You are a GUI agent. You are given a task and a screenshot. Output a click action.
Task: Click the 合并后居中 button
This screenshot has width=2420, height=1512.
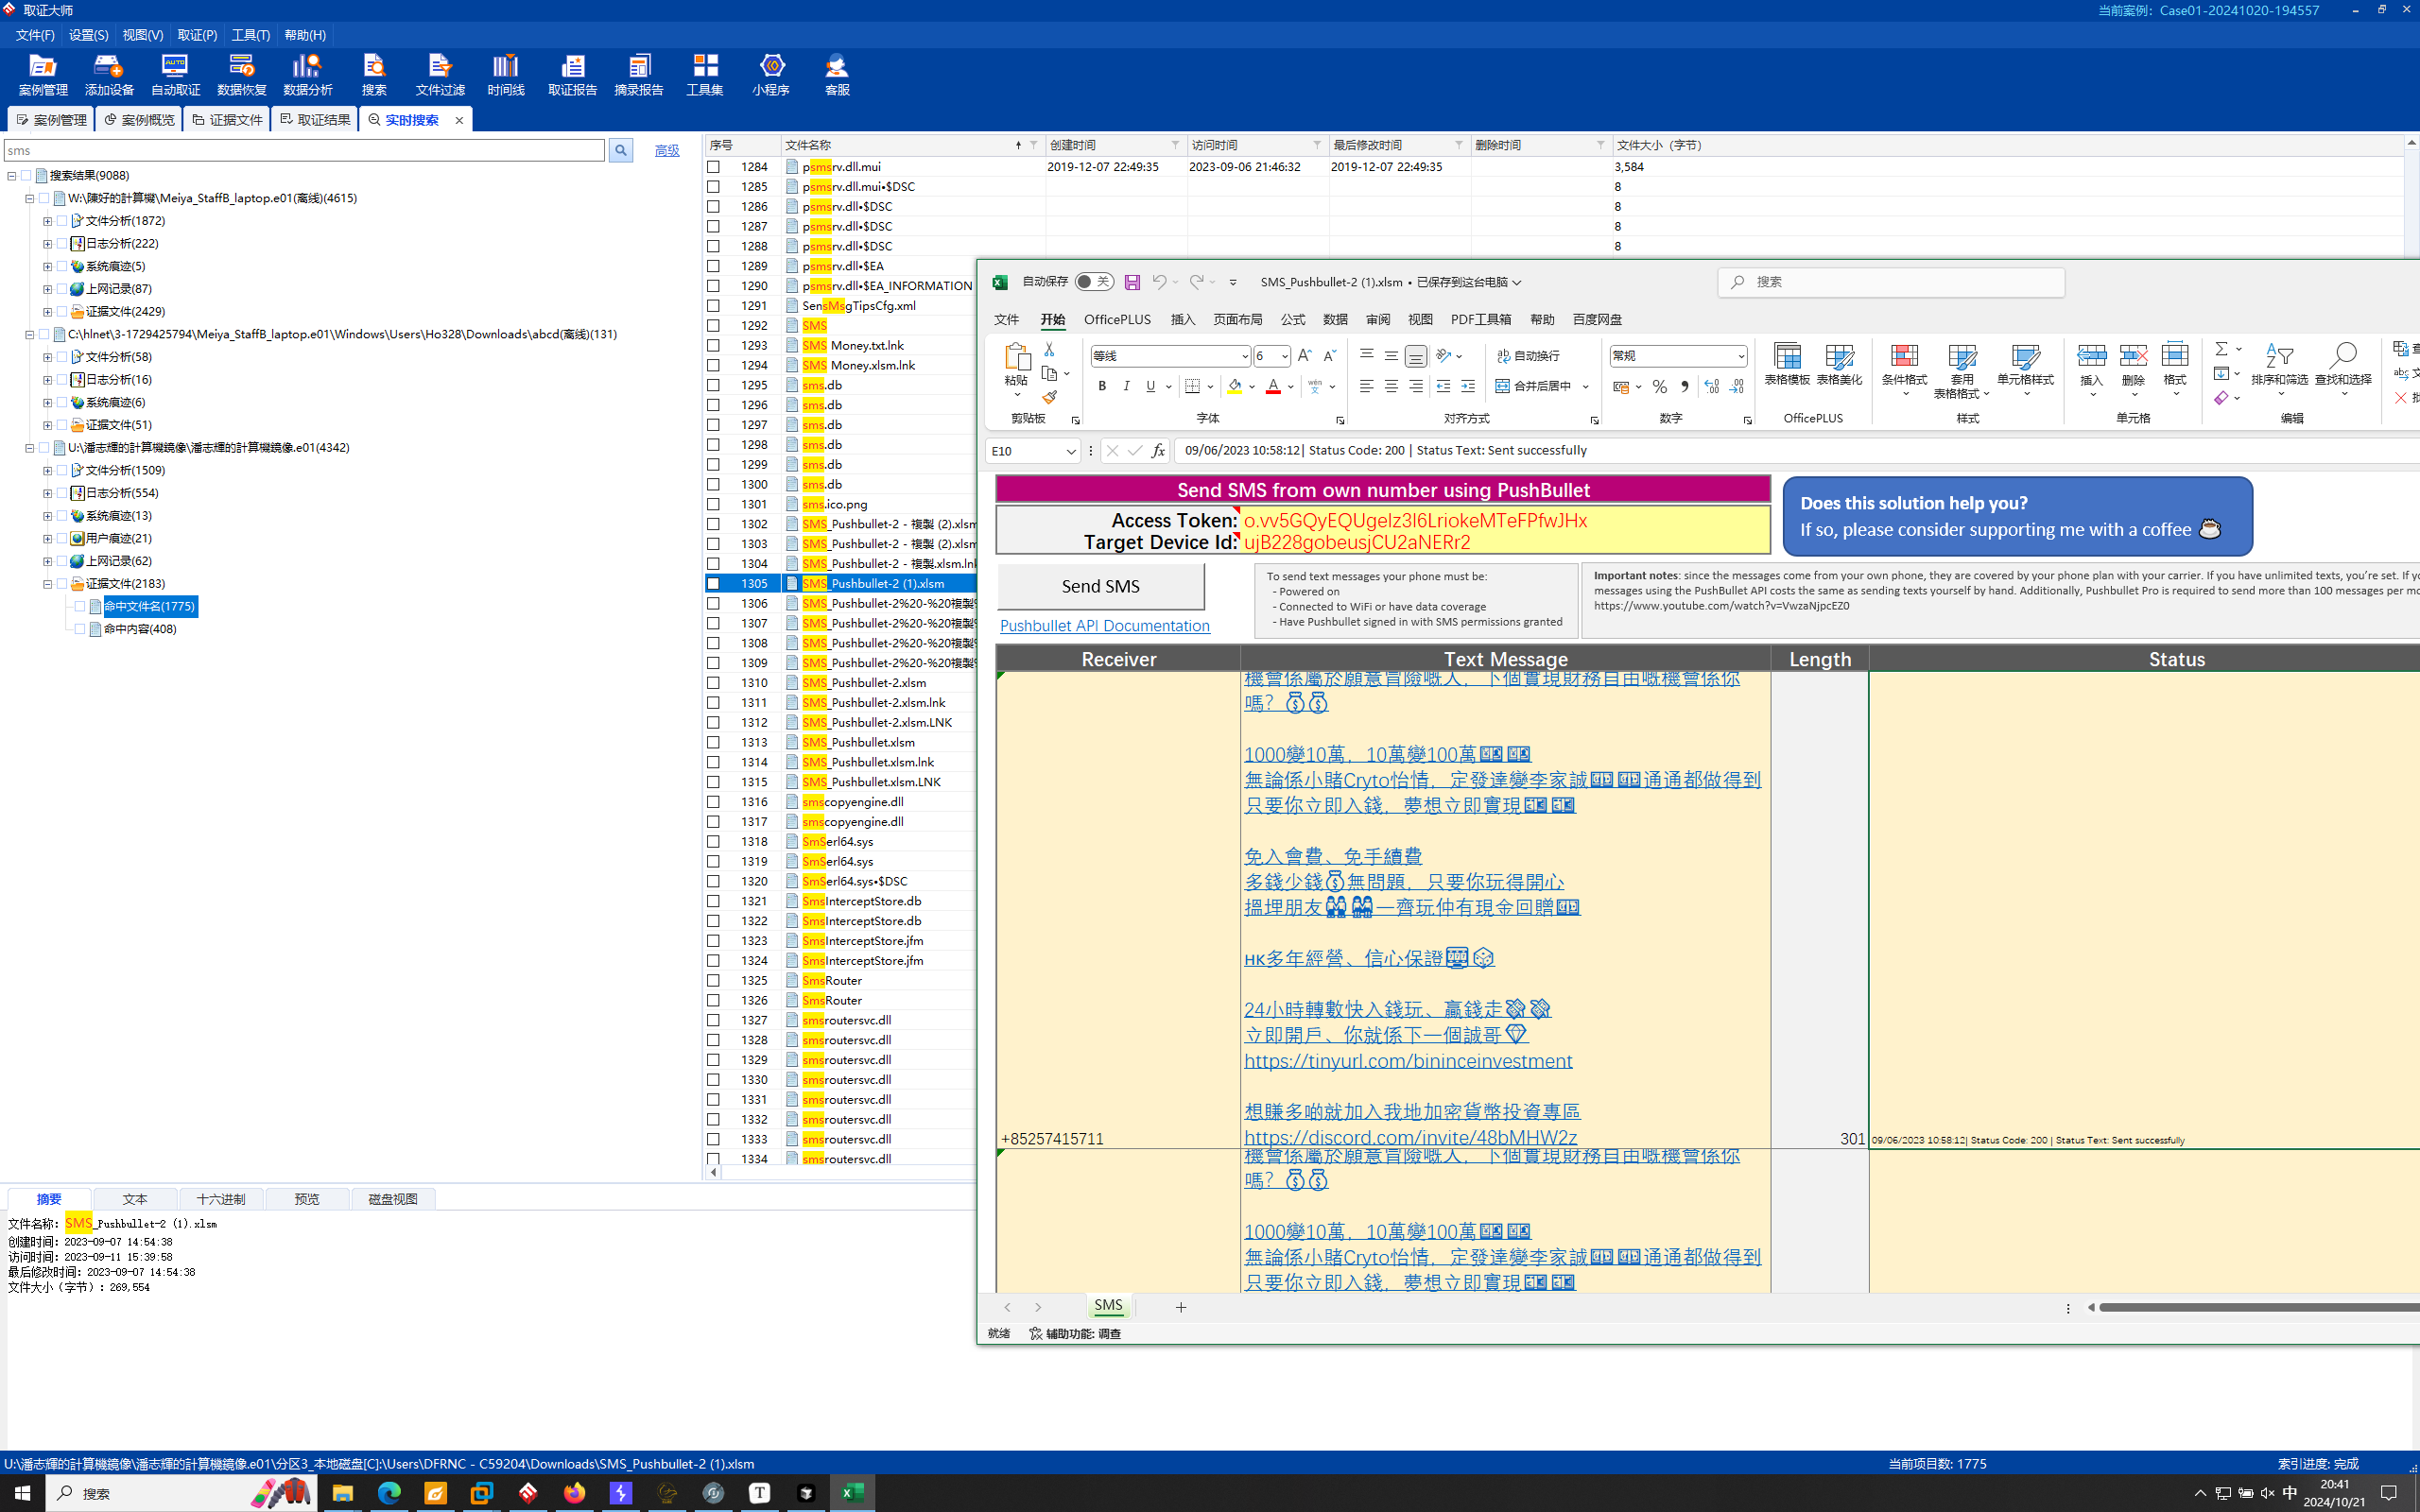tap(1535, 386)
